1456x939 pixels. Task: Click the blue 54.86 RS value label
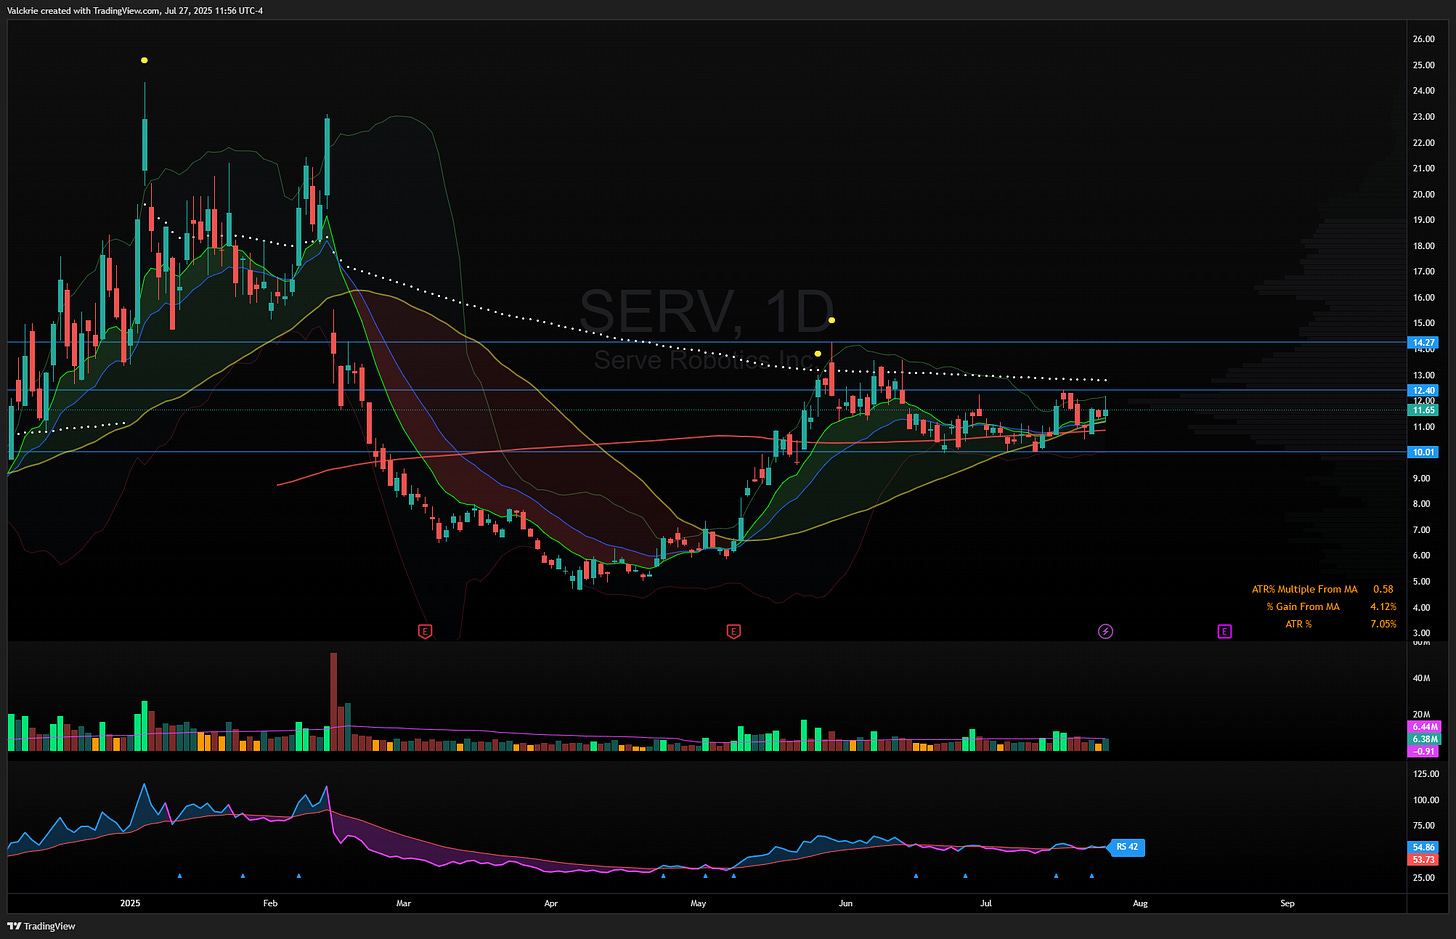(1423, 847)
